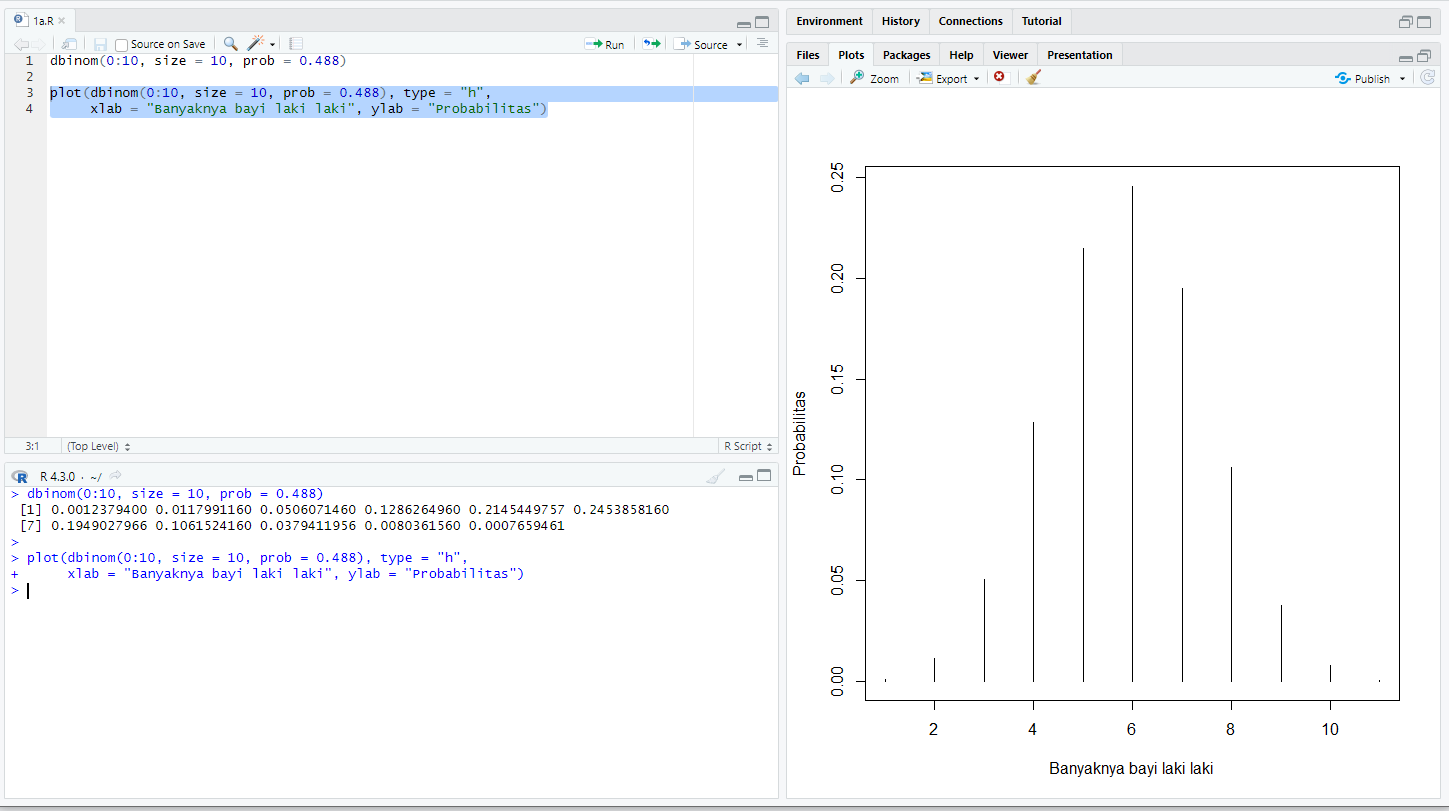Go forward to next source location
Viewport: 1449px width, 811px height.
pos(39,44)
